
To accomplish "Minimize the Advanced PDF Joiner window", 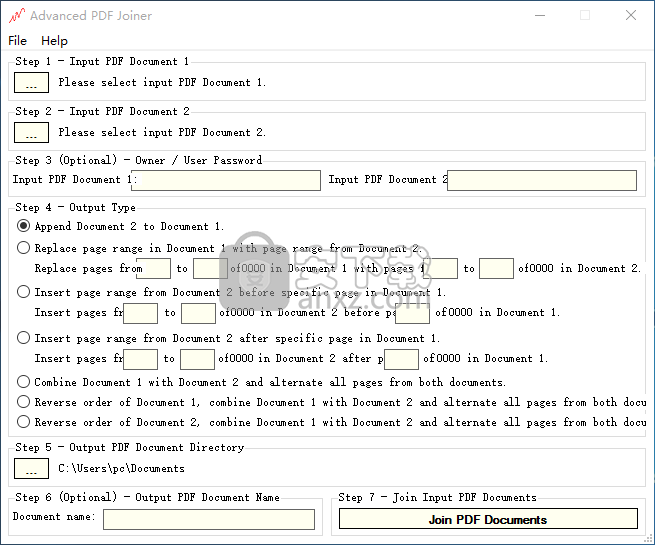I will point(540,15).
